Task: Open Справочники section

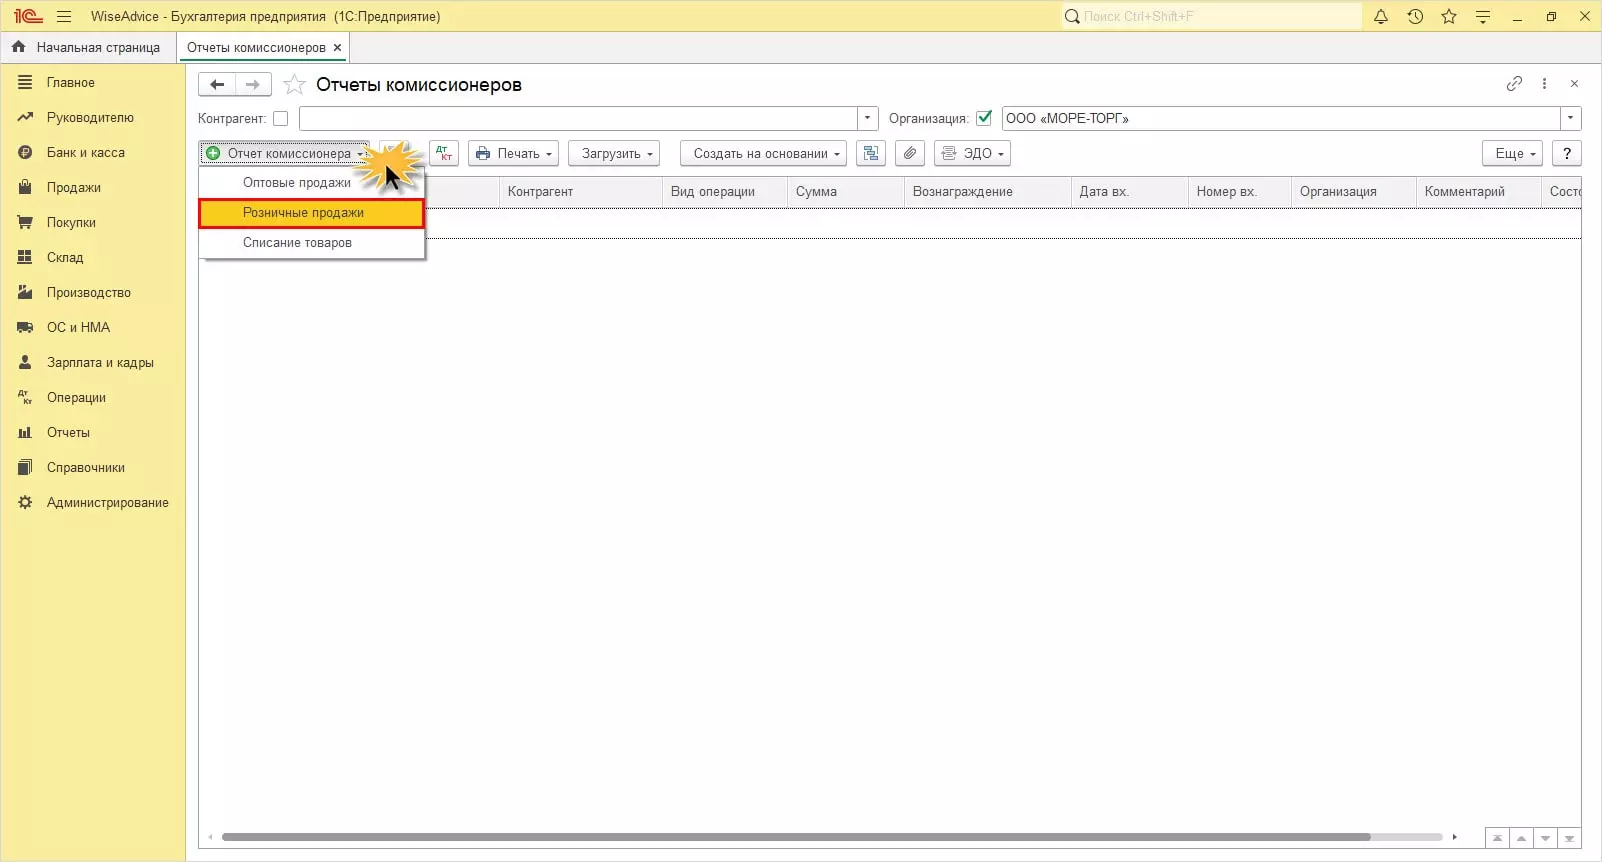Action: (x=86, y=468)
